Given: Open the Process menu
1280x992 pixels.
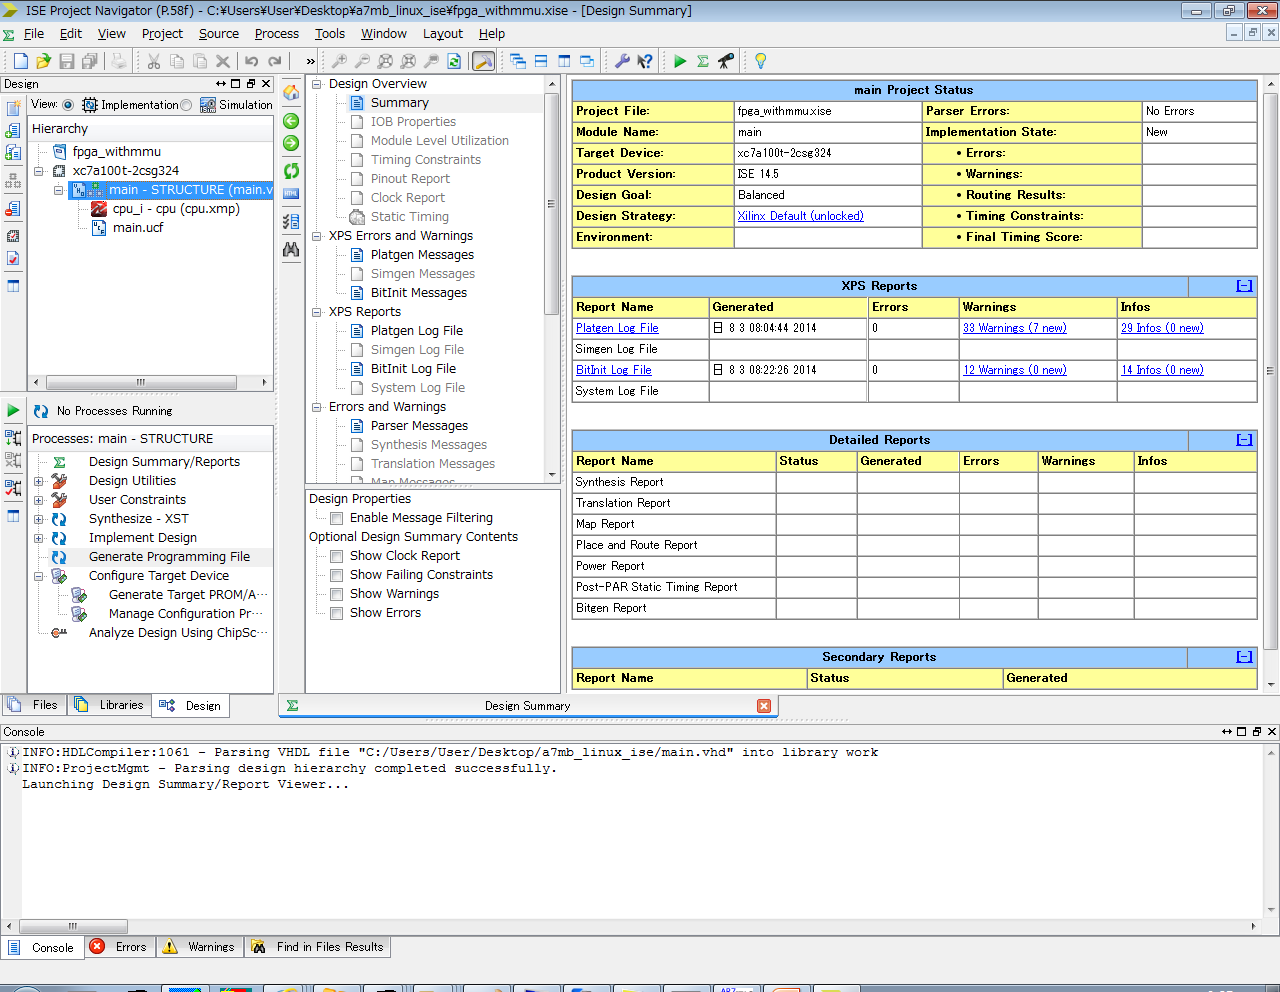Looking at the screenshot, I should coord(276,33).
